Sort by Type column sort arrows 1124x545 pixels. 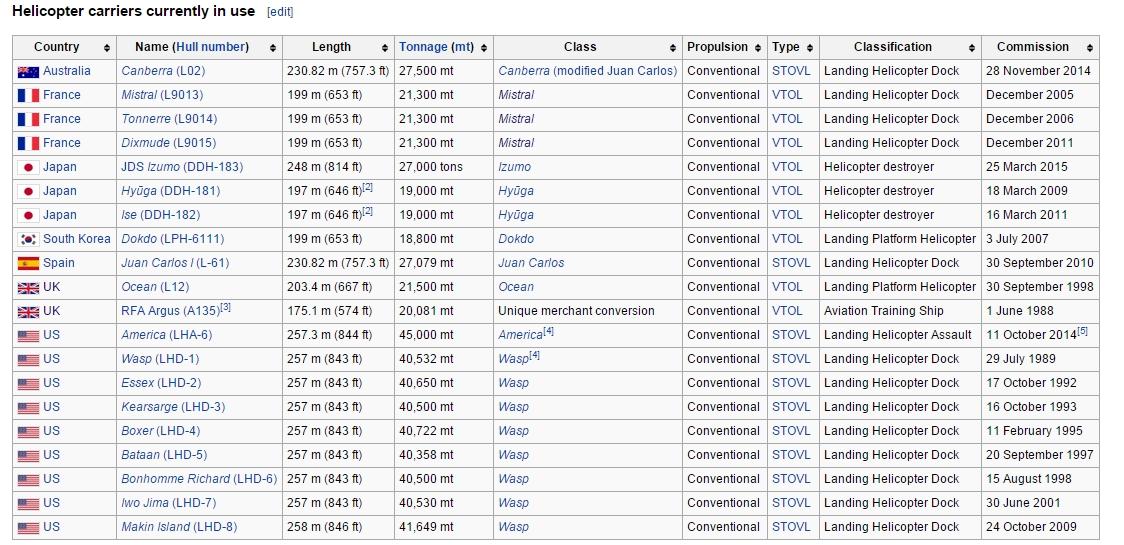coord(810,48)
